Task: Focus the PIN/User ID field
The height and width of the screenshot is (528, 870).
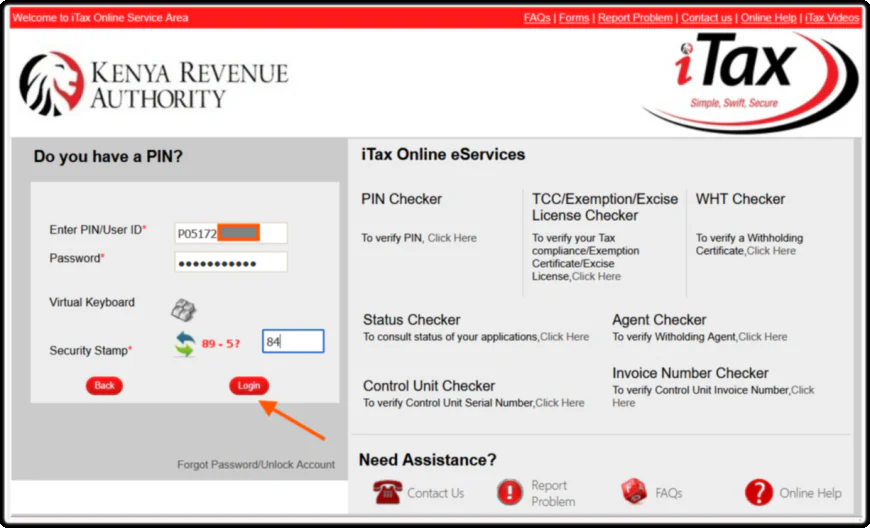Action: (231, 233)
